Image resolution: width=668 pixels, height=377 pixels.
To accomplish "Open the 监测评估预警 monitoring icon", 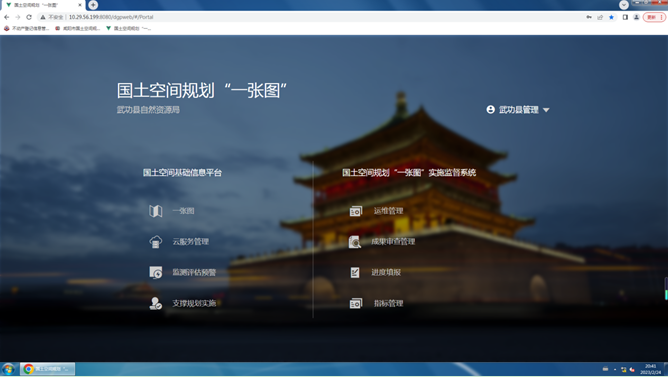I will (155, 272).
